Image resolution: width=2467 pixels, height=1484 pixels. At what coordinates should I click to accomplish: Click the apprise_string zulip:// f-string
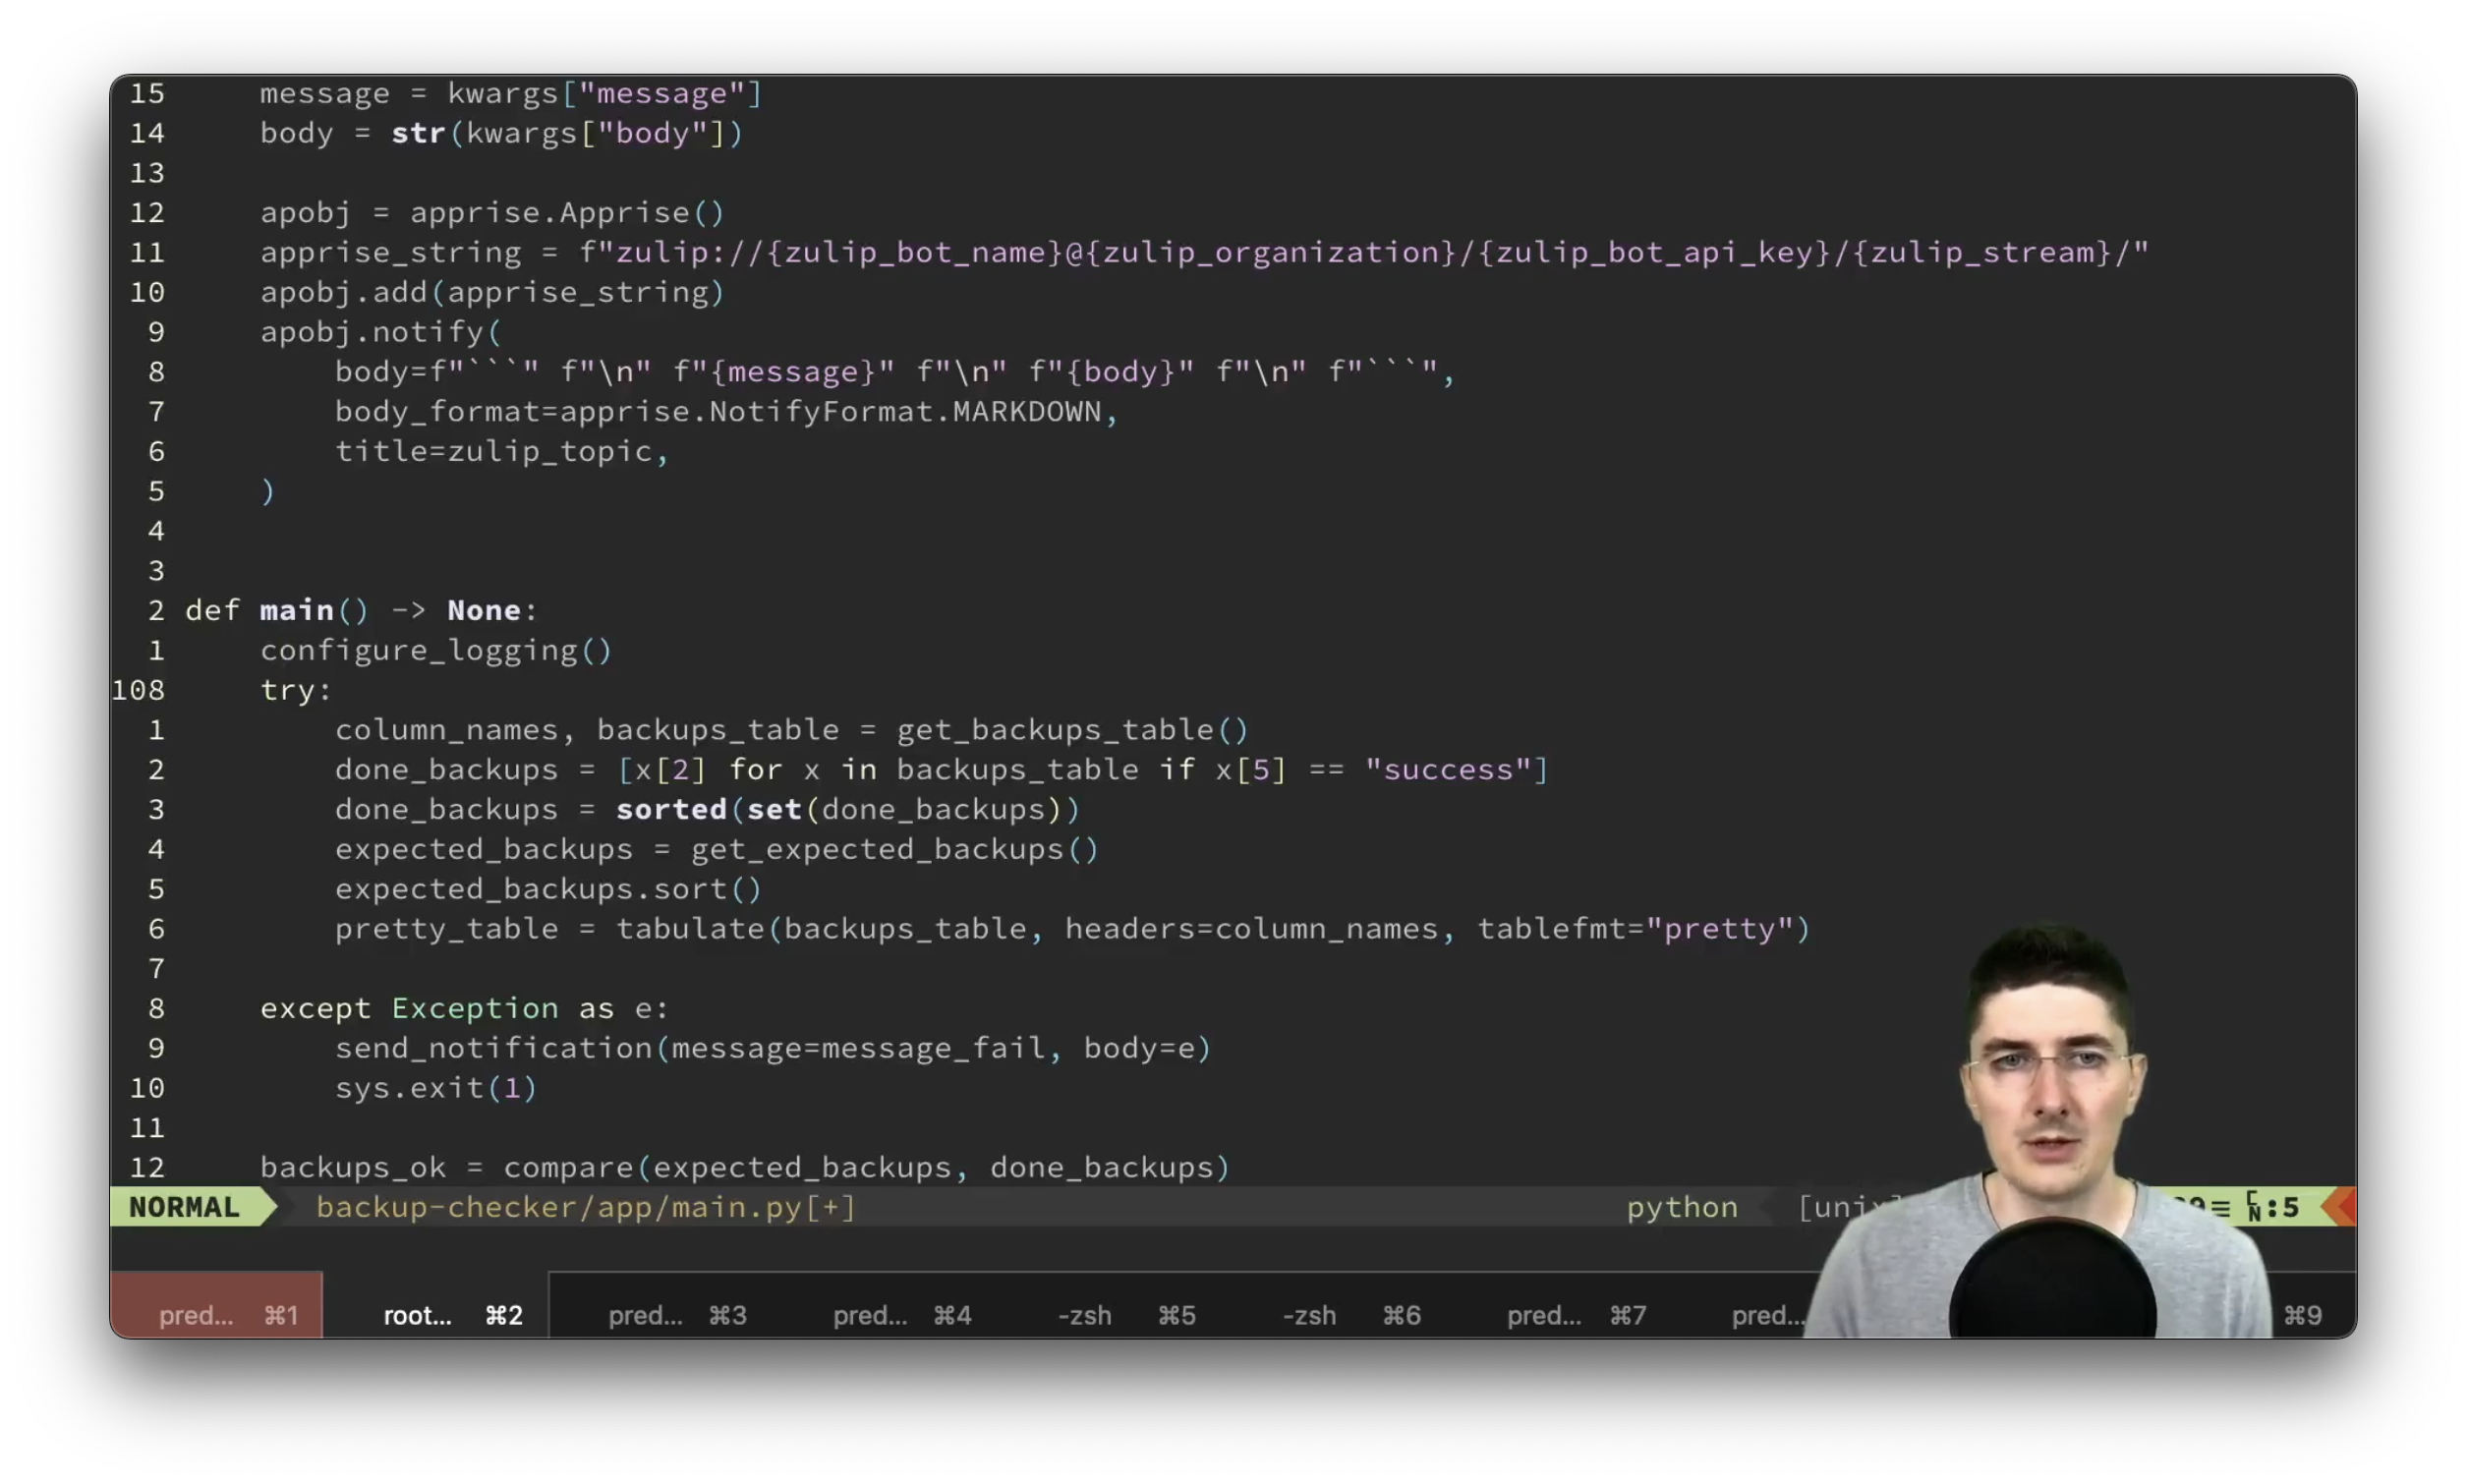(x=1364, y=252)
